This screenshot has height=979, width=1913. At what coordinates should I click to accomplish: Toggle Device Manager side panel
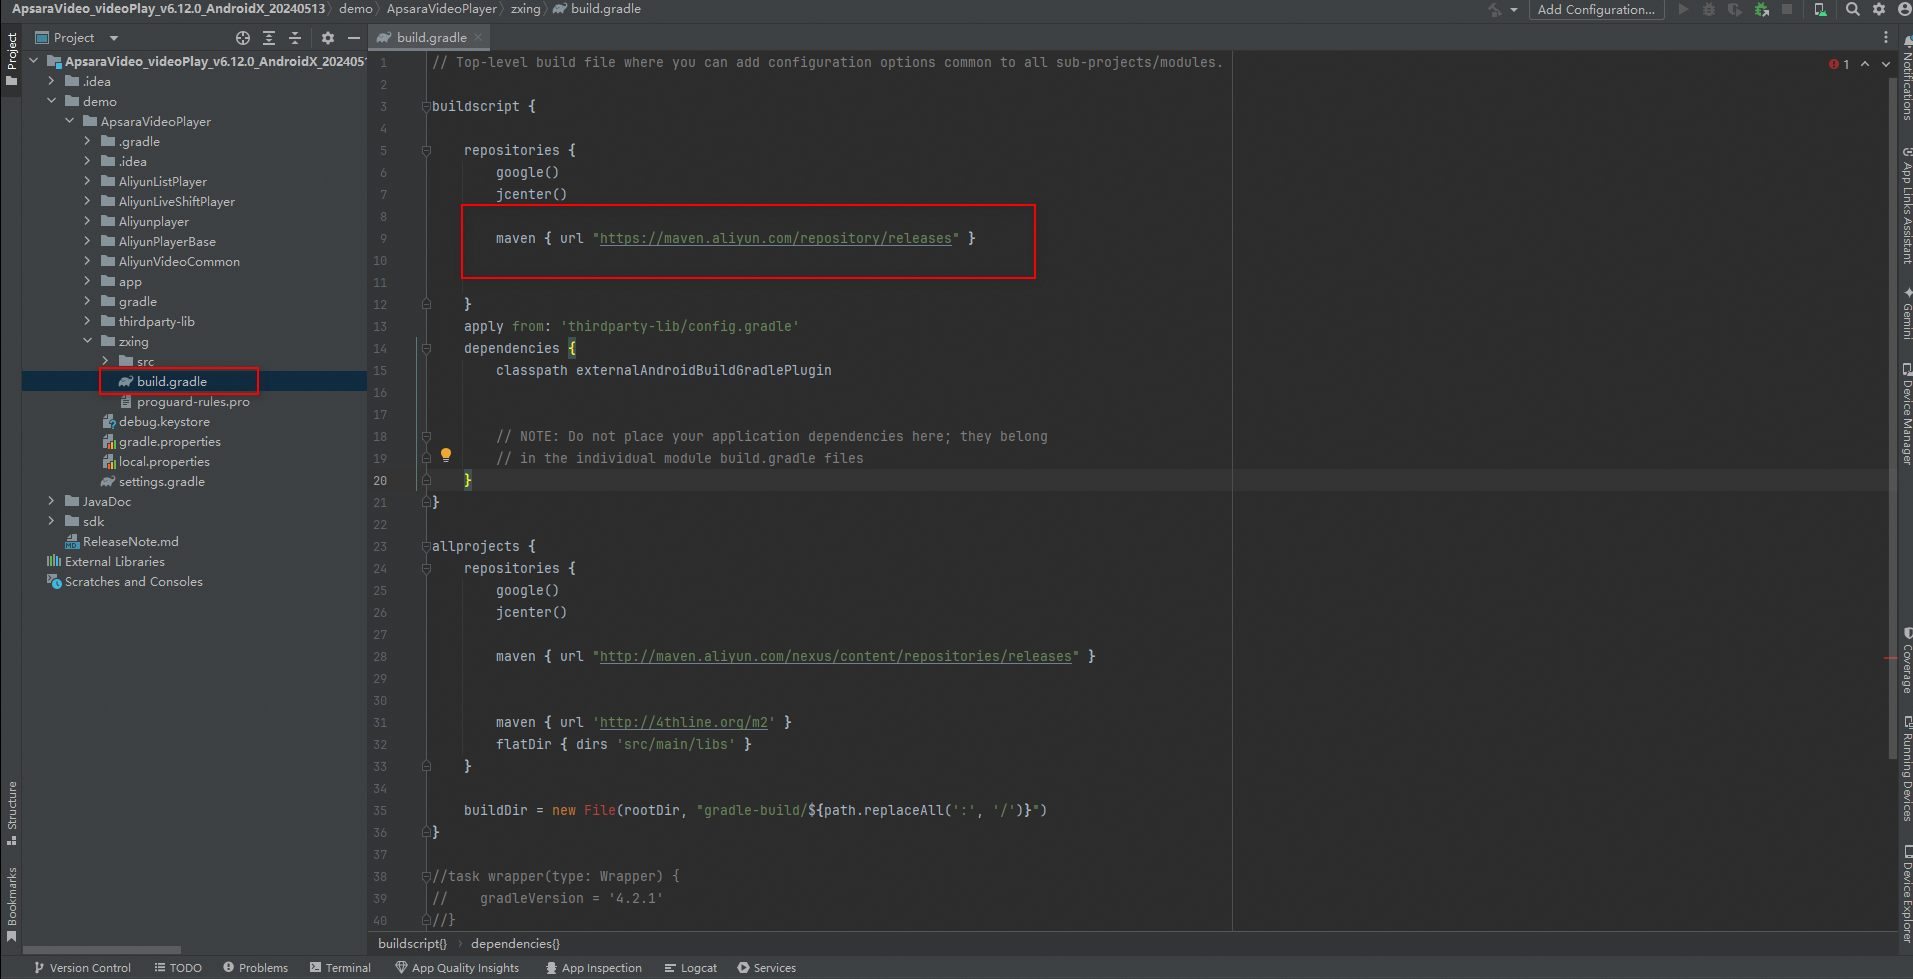[1906, 413]
